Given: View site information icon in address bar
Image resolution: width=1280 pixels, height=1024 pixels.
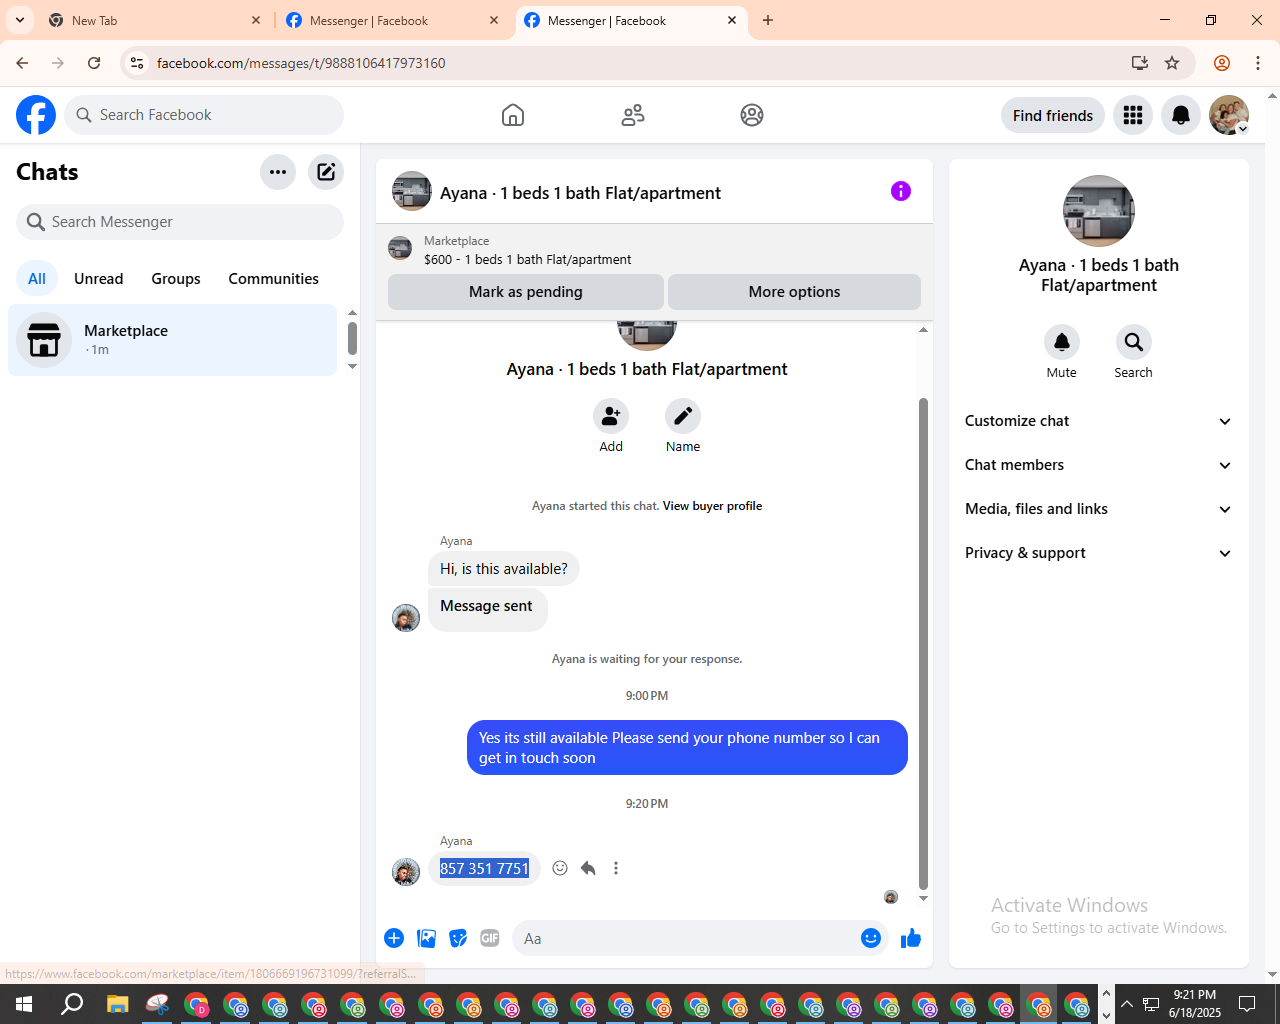Looking at the screenshot, I should click(x=137, y=63).
